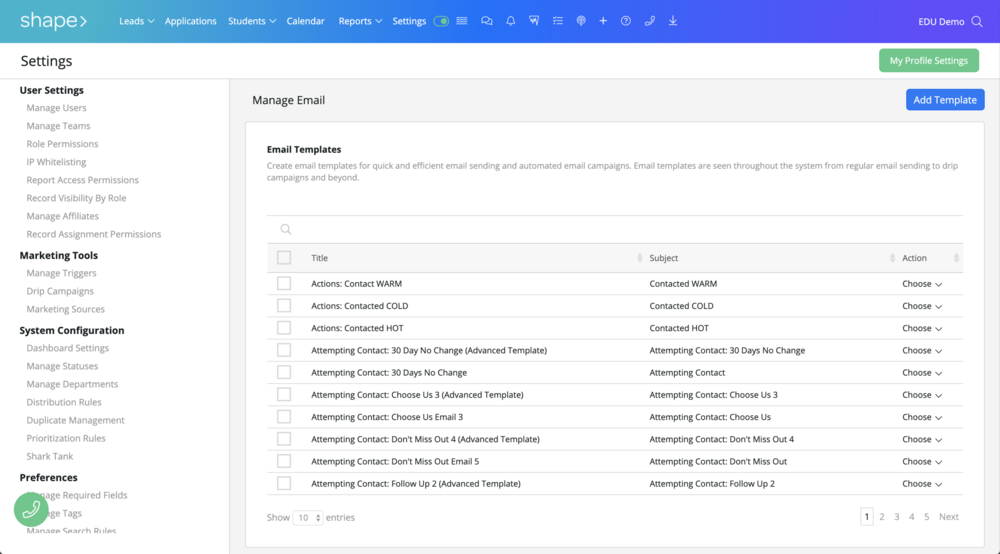Check the Actions: Contact WARM row checkbox
Viewport: 1000px width, 554px height.
pos(284,283)
